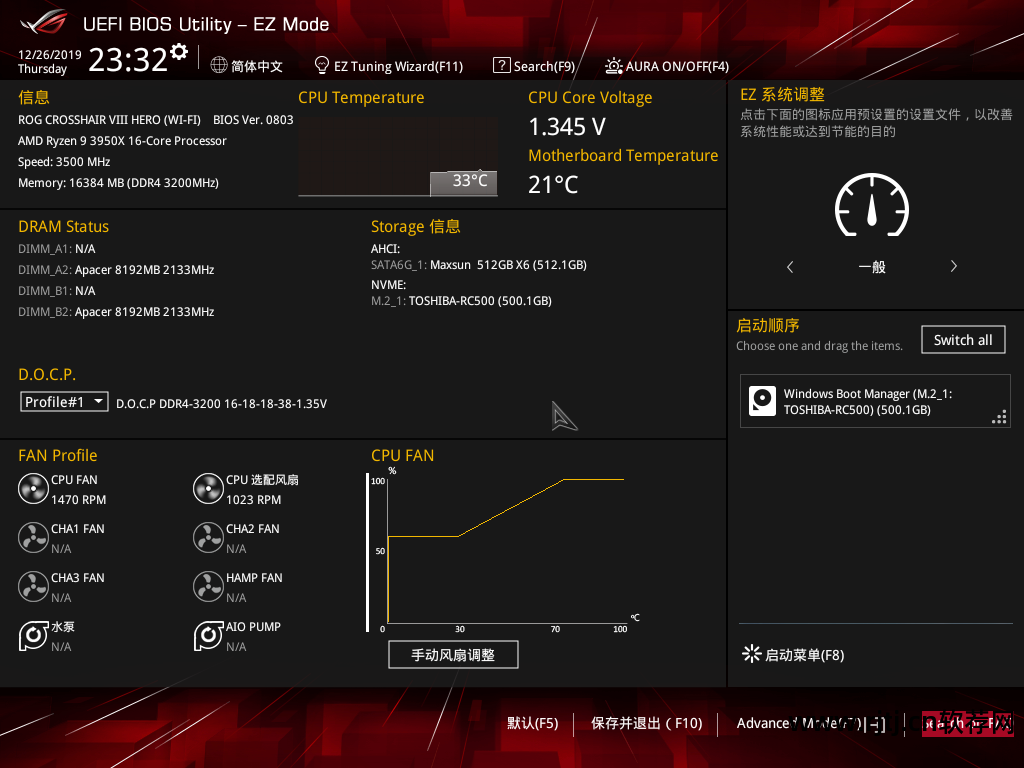Click the 1470 RPM CPU fan speed
The width and height of the screenshot is (1024, 768).
pyautogui.click(x=78, y=500)
